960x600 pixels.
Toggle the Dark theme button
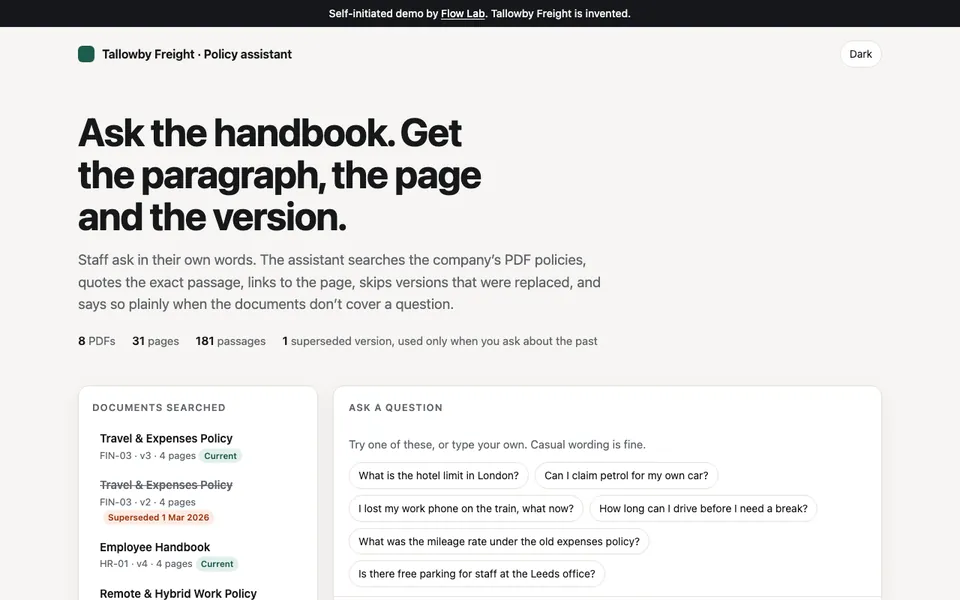click(x=860, y=54)
